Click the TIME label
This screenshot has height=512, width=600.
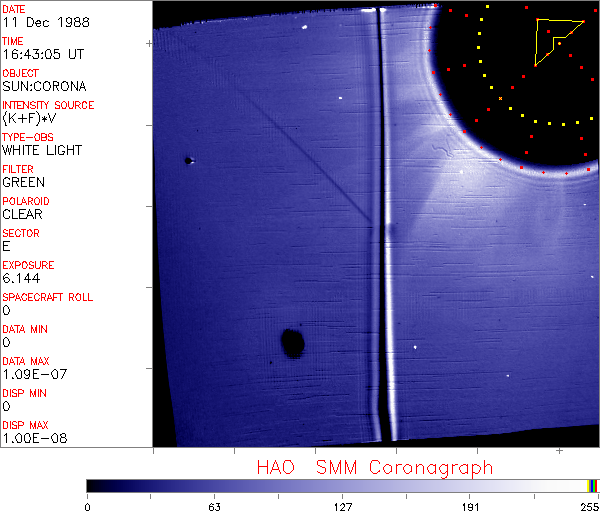point(13,41)
